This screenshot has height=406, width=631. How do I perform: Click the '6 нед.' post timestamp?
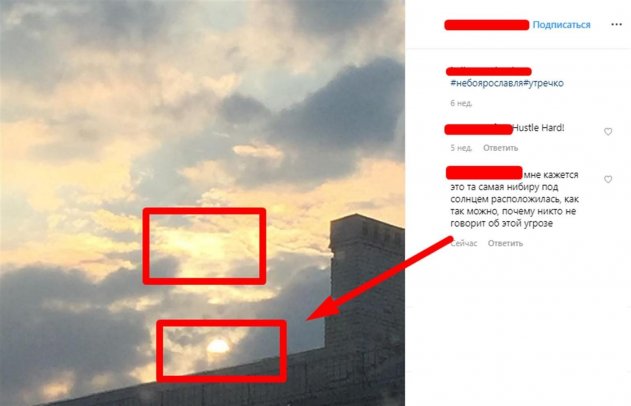point(461,103)
